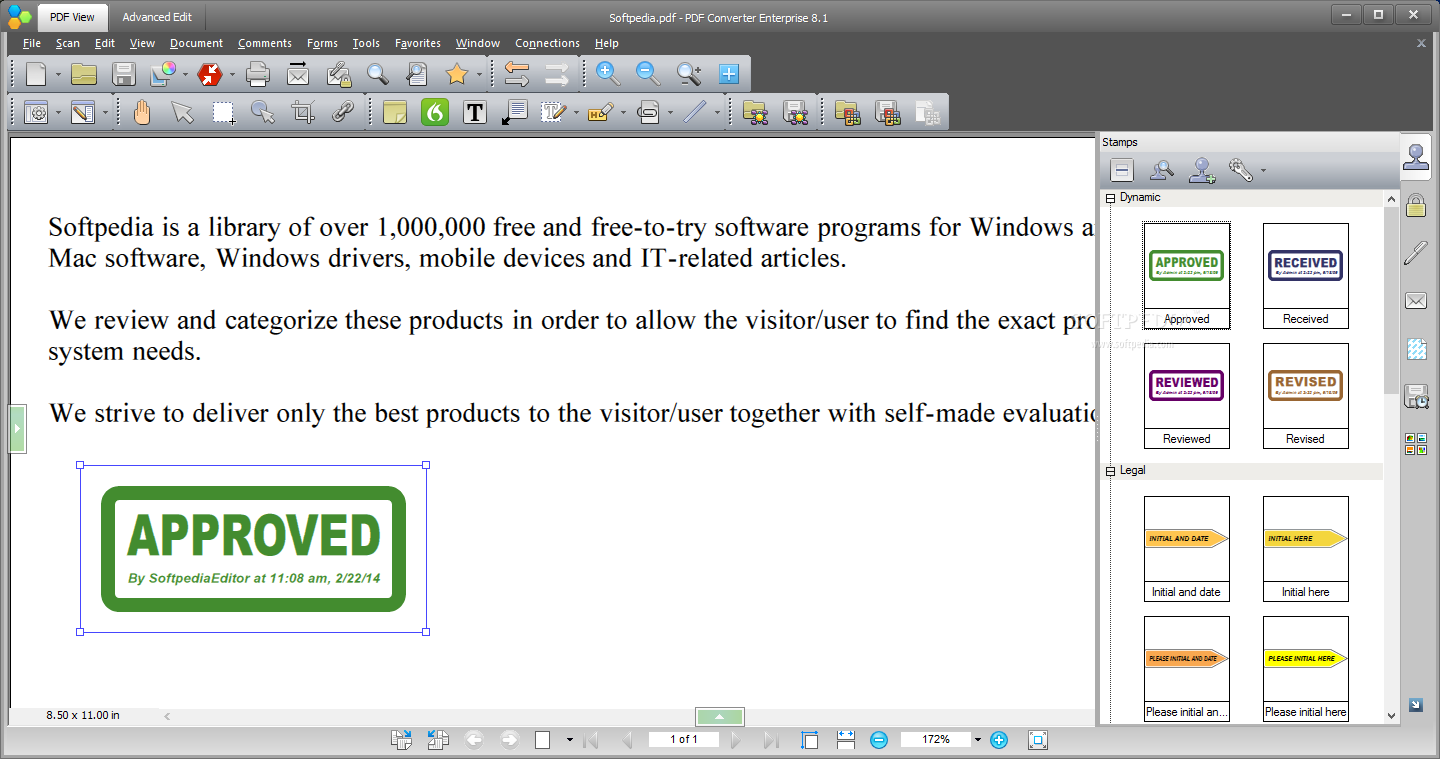Open the Forms menu
The image size is (1440, 759).
322,43
